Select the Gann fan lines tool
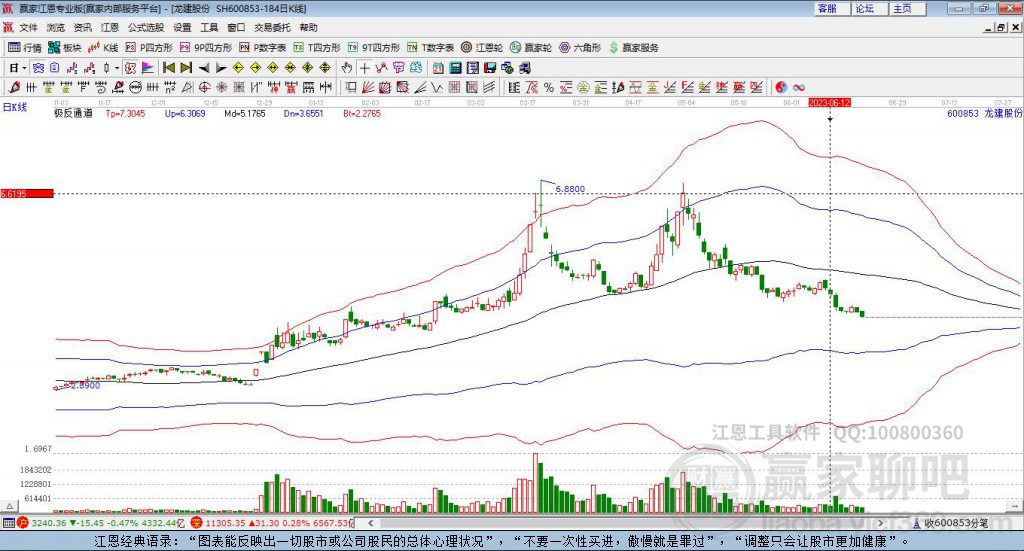Viewport: 1024px width, 551px height. tap(368, 87)
